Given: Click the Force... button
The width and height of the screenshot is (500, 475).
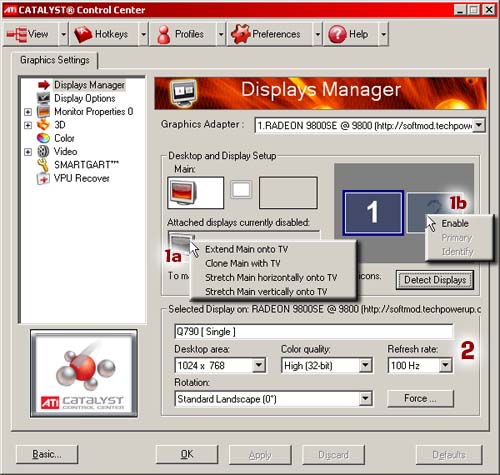Looking at the screenshot, I should pos(420,398).
